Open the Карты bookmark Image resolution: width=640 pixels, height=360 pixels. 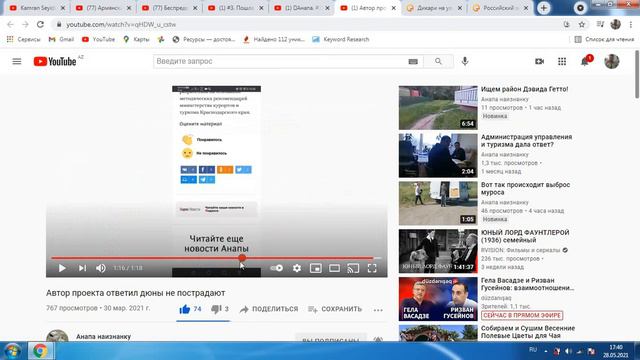tap(136, 39)
